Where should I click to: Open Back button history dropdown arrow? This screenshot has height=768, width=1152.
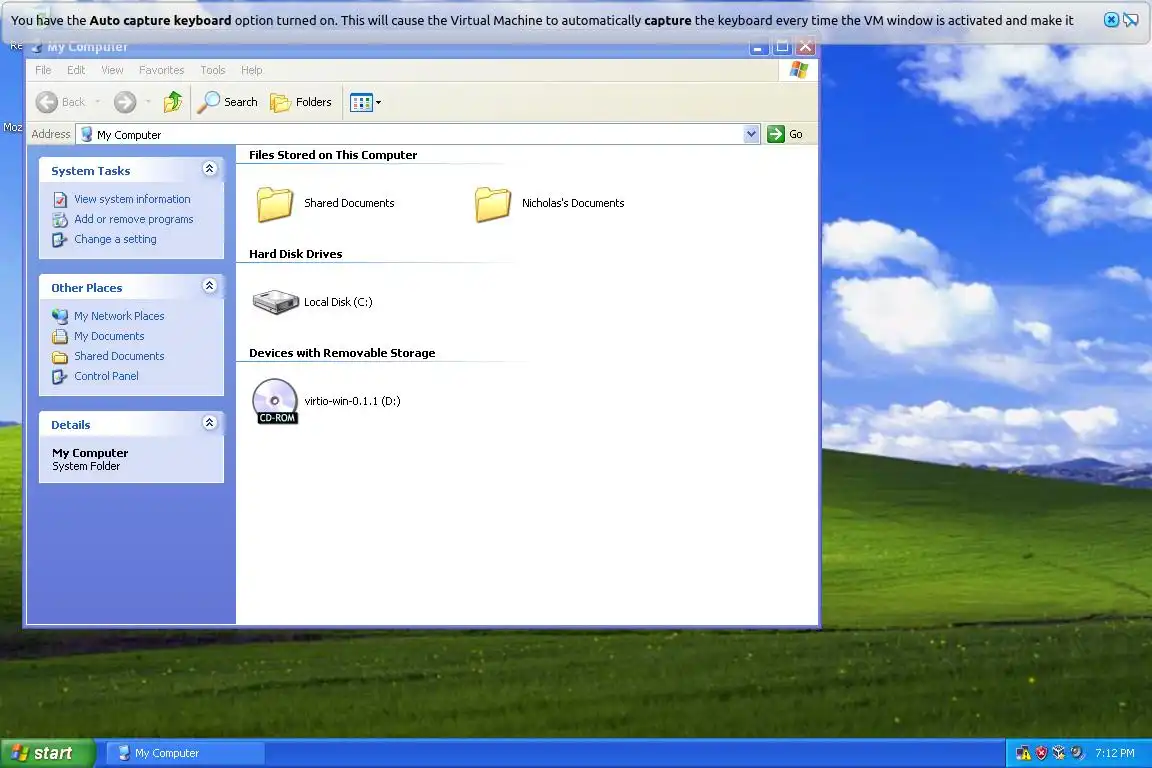click(x=98, y=102)
